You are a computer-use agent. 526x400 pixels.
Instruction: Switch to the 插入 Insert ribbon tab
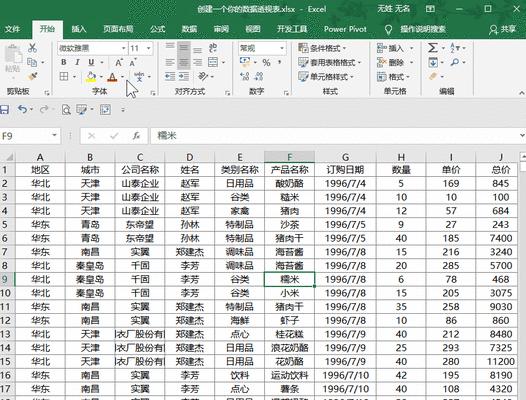79,29
